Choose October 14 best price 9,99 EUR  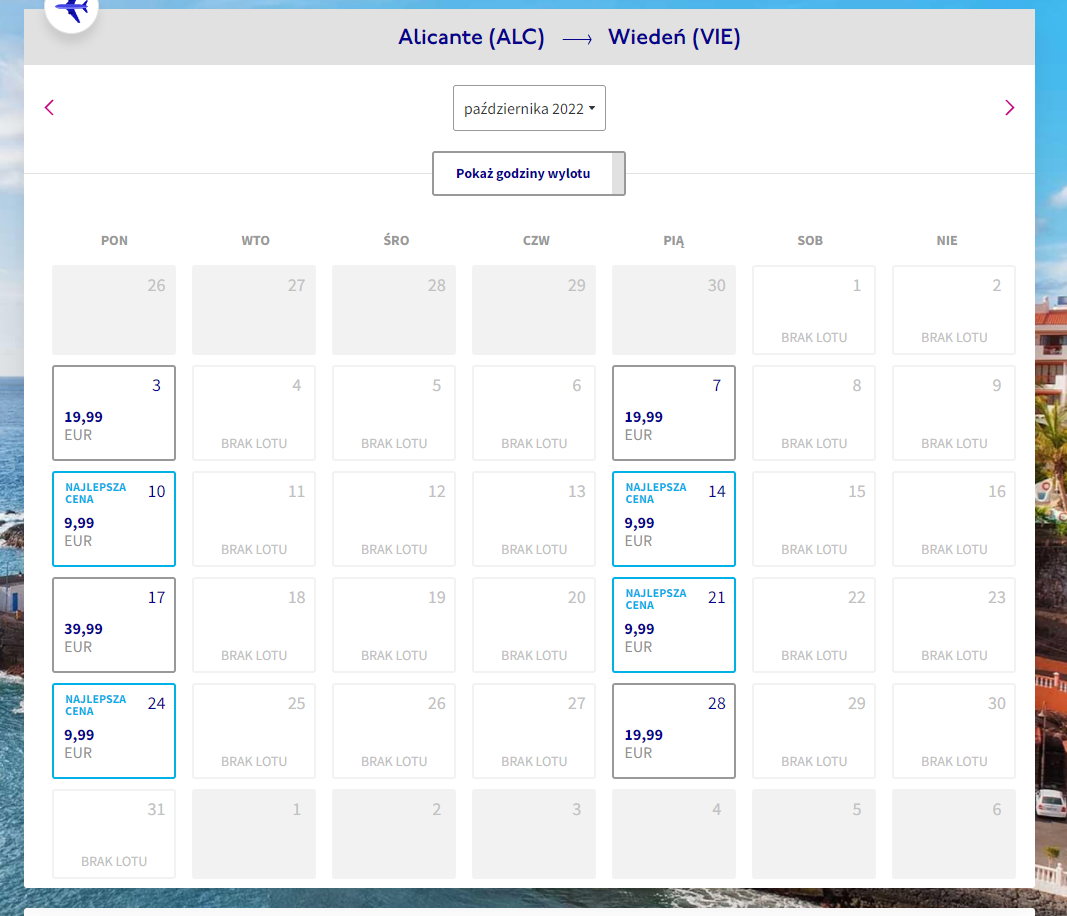point(674,519)
